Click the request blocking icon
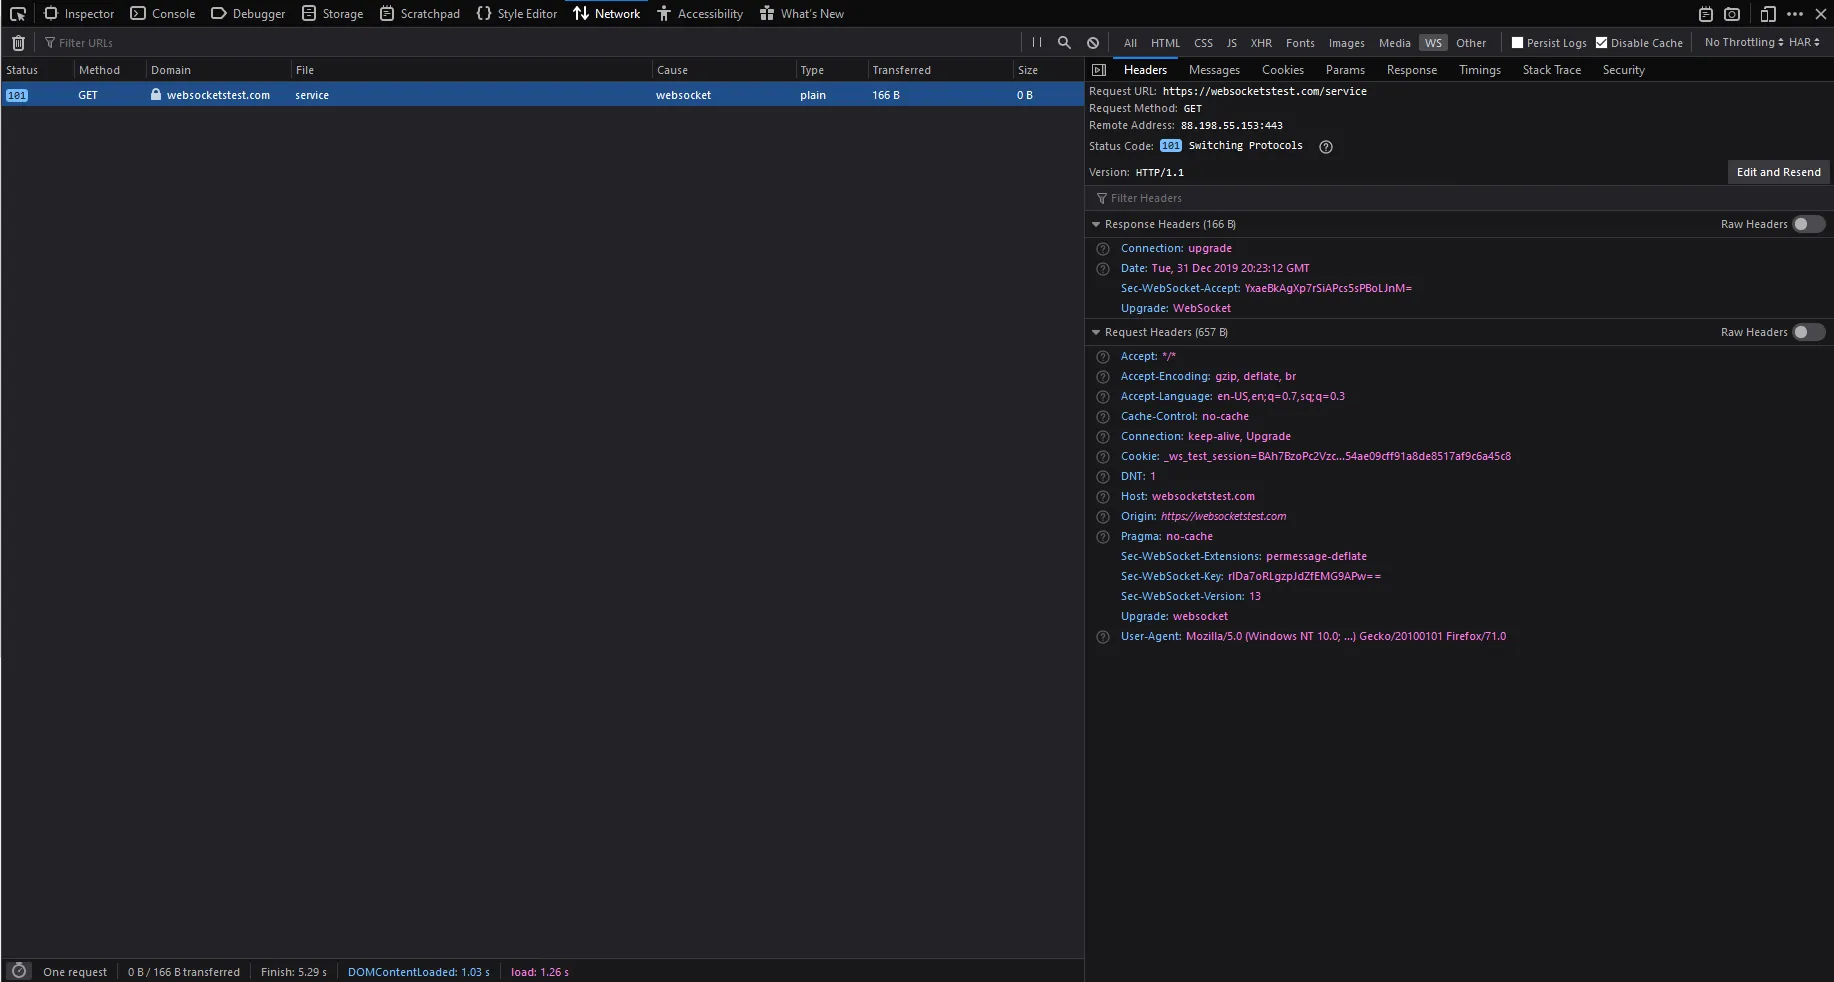Image resolution: width=1834 pixels, height=982 pixels. point(1093,43)
